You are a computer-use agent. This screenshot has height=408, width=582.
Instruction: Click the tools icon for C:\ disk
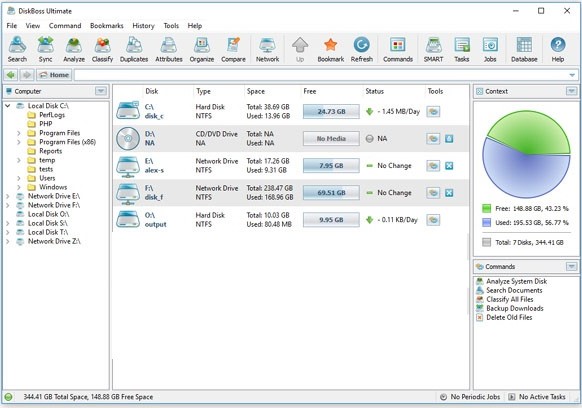tap(433, 111)
